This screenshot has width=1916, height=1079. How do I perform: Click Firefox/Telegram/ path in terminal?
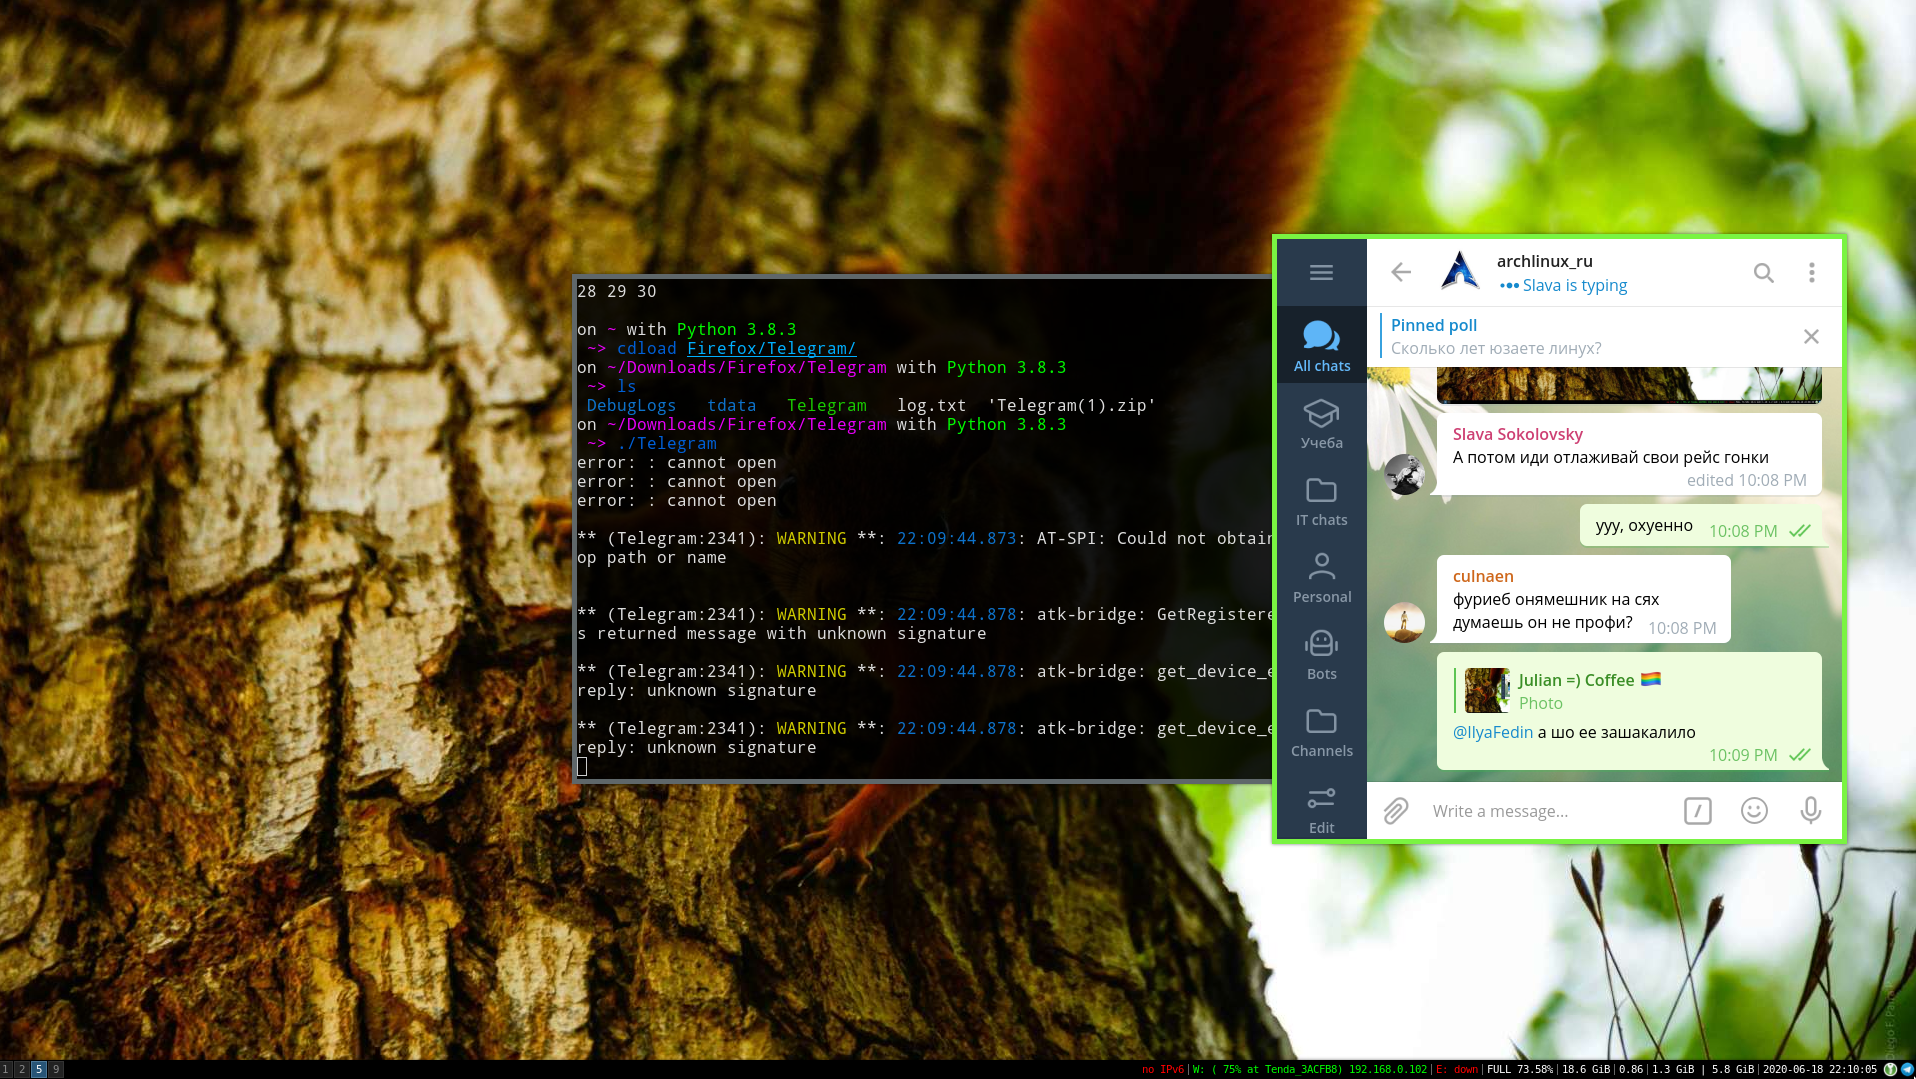click(x=771, y=348)
